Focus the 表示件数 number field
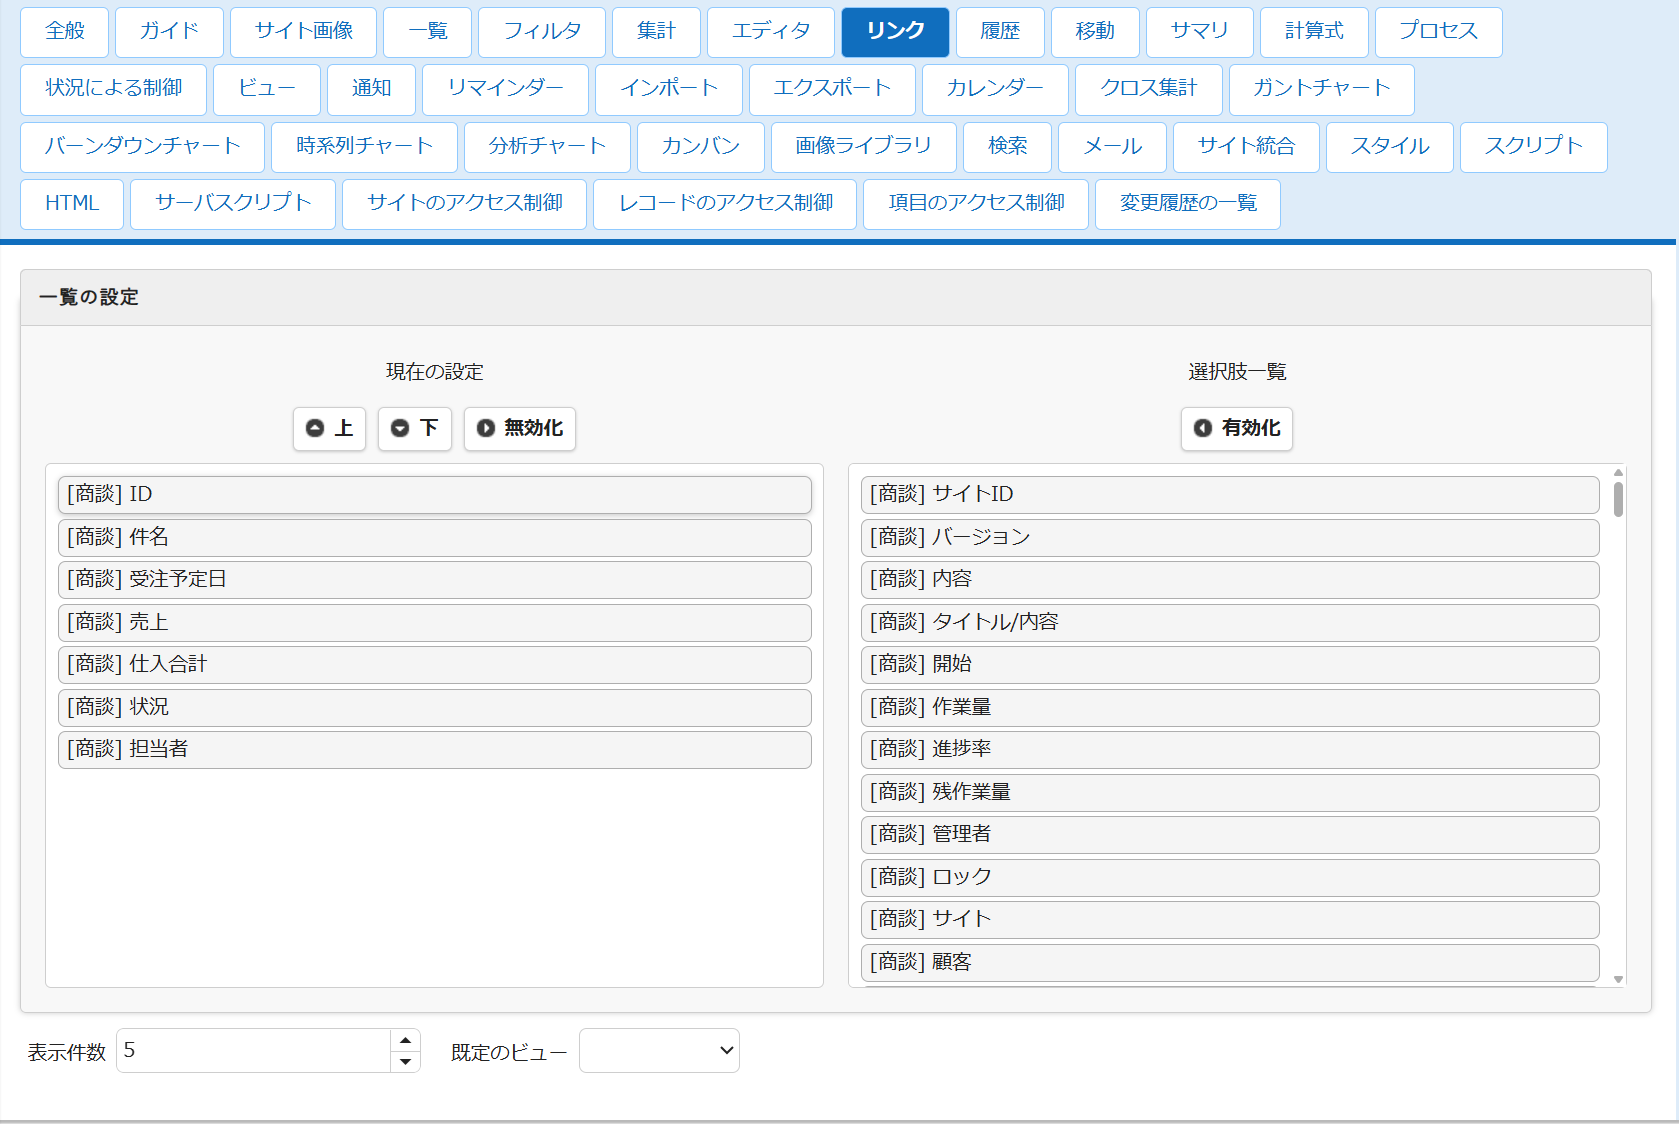Screen dimensions: 1679x1124 coord(254,1050)
